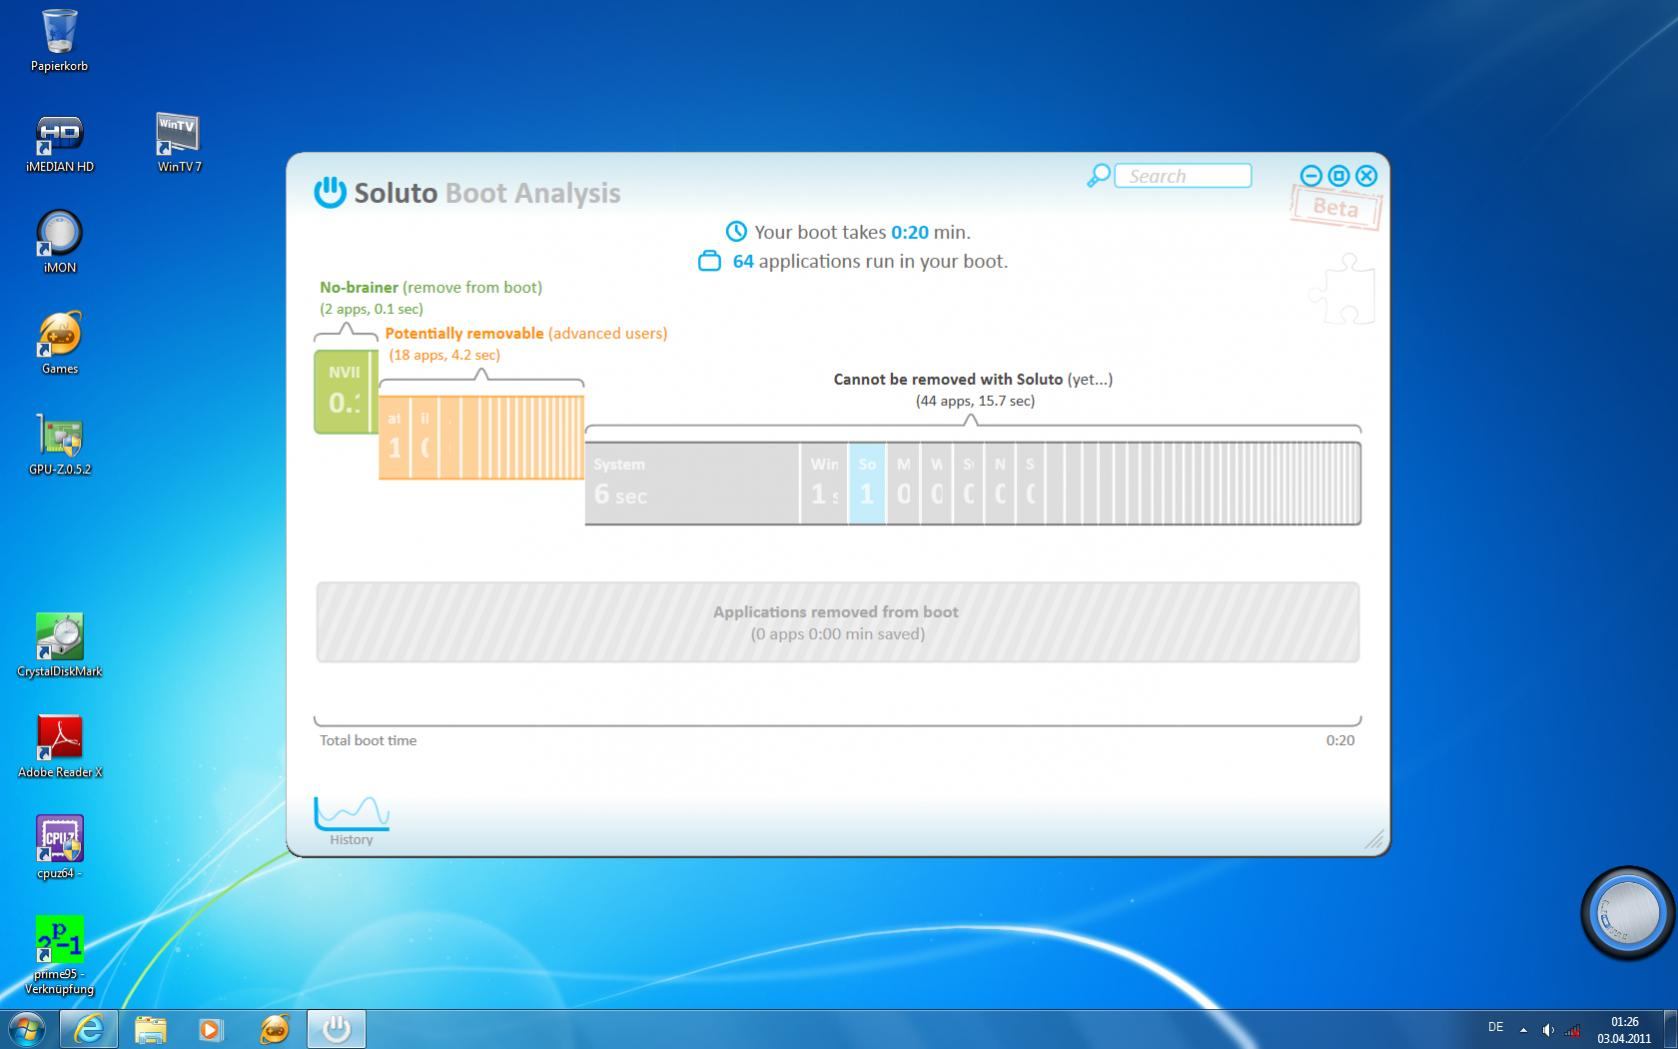Click the Soluto taskbar button
The height and width of the screenshot is (1049, 1678).
pos(336,1028)
